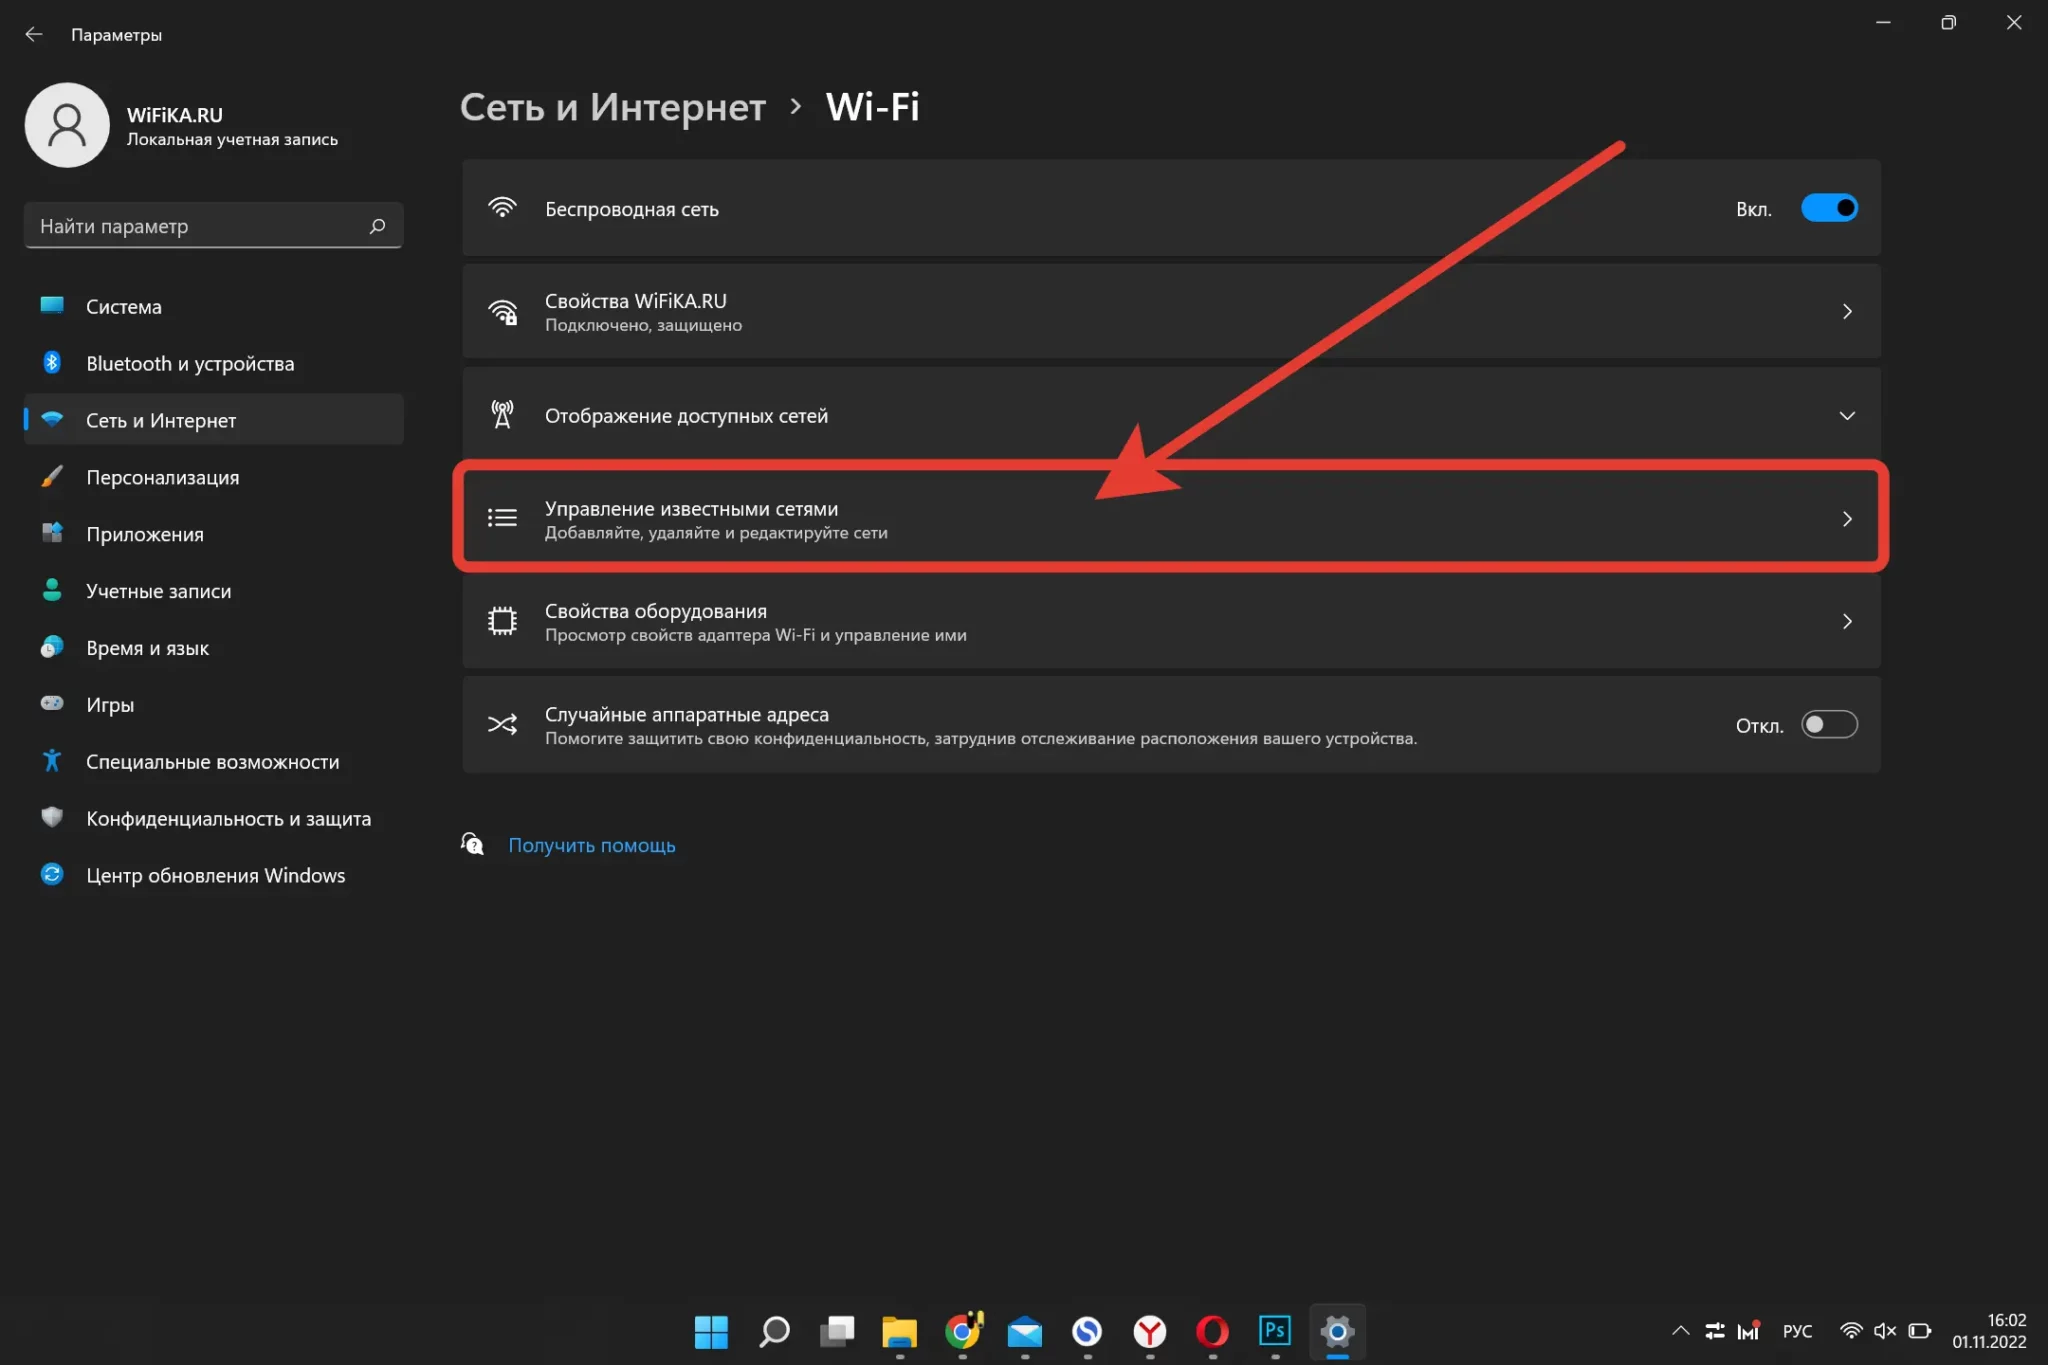Click Получить помощь link
The height and width of the screenshot is (1365, 2048).
pos(591,844)
